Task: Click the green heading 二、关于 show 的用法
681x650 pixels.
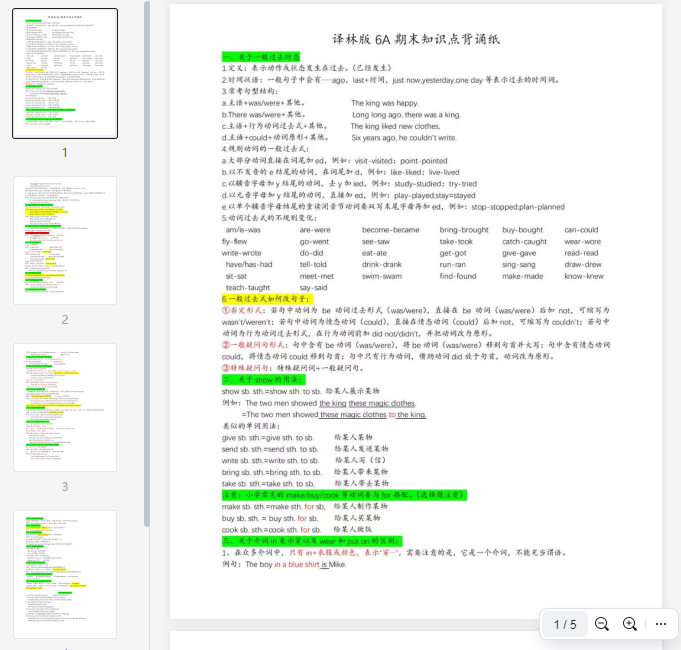Action: point(262,380)
